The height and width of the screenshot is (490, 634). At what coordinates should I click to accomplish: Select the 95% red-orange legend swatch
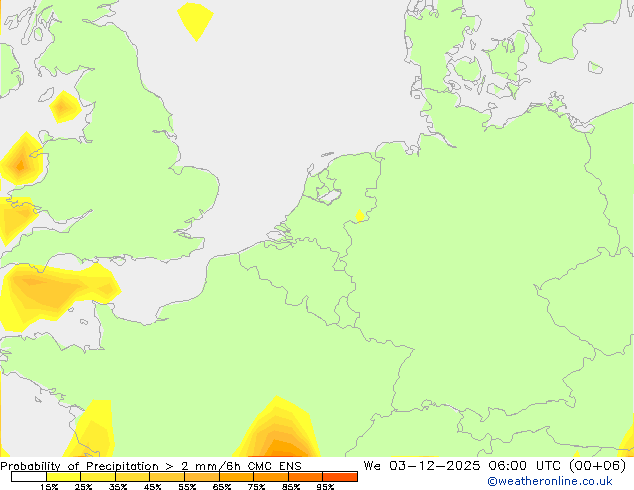point(340,477)
